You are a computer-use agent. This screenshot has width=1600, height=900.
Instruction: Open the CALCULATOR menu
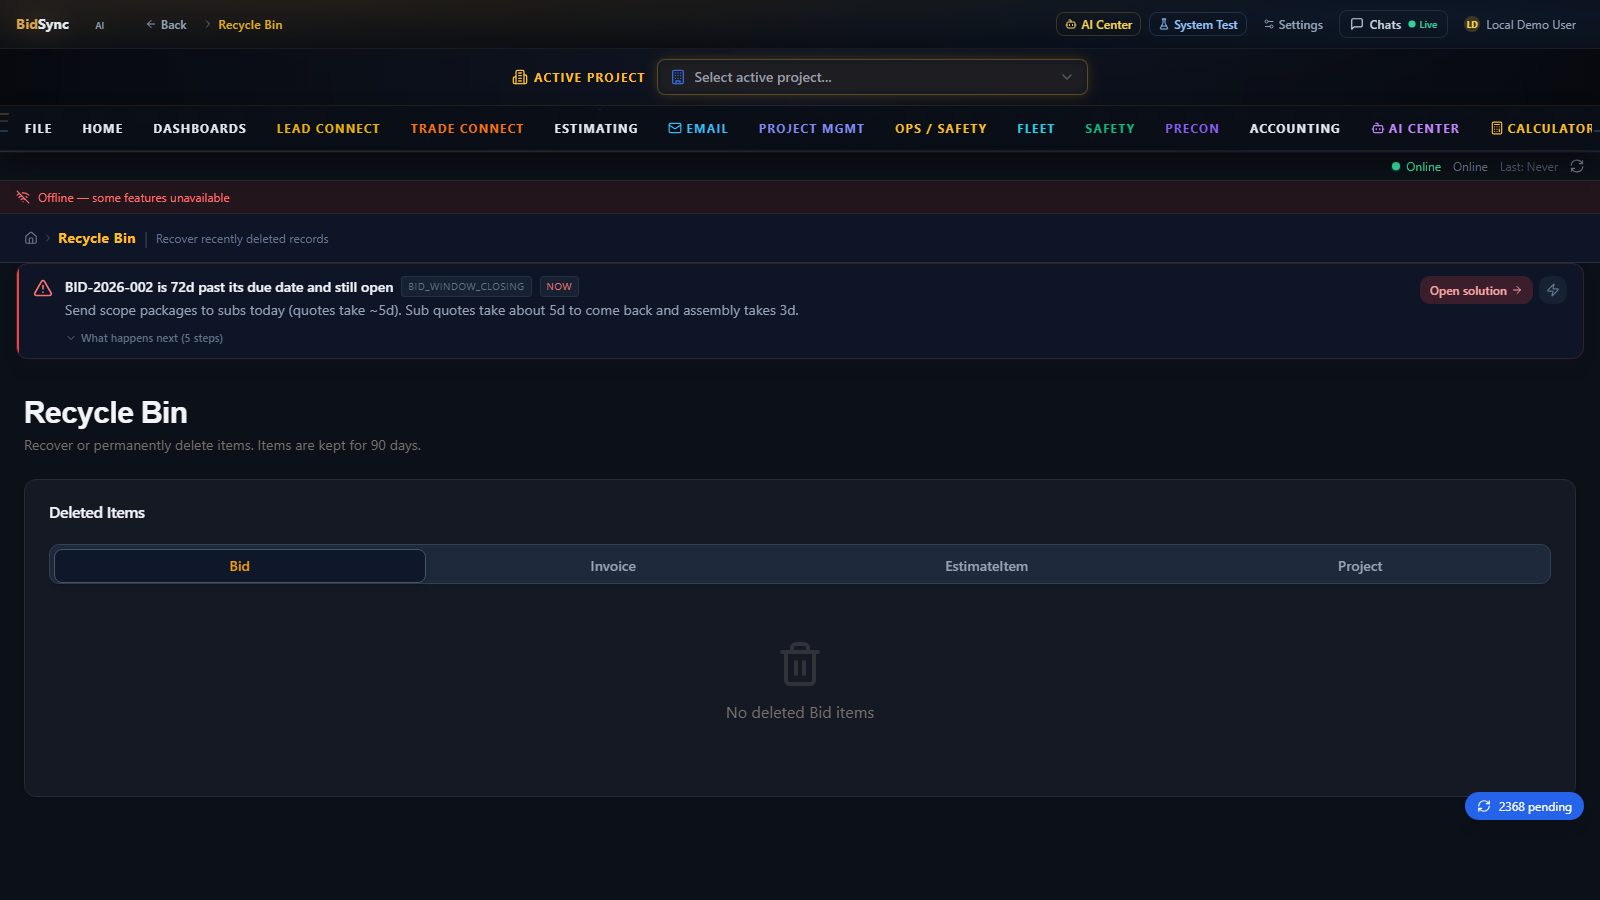click(x=1542, y=128)
